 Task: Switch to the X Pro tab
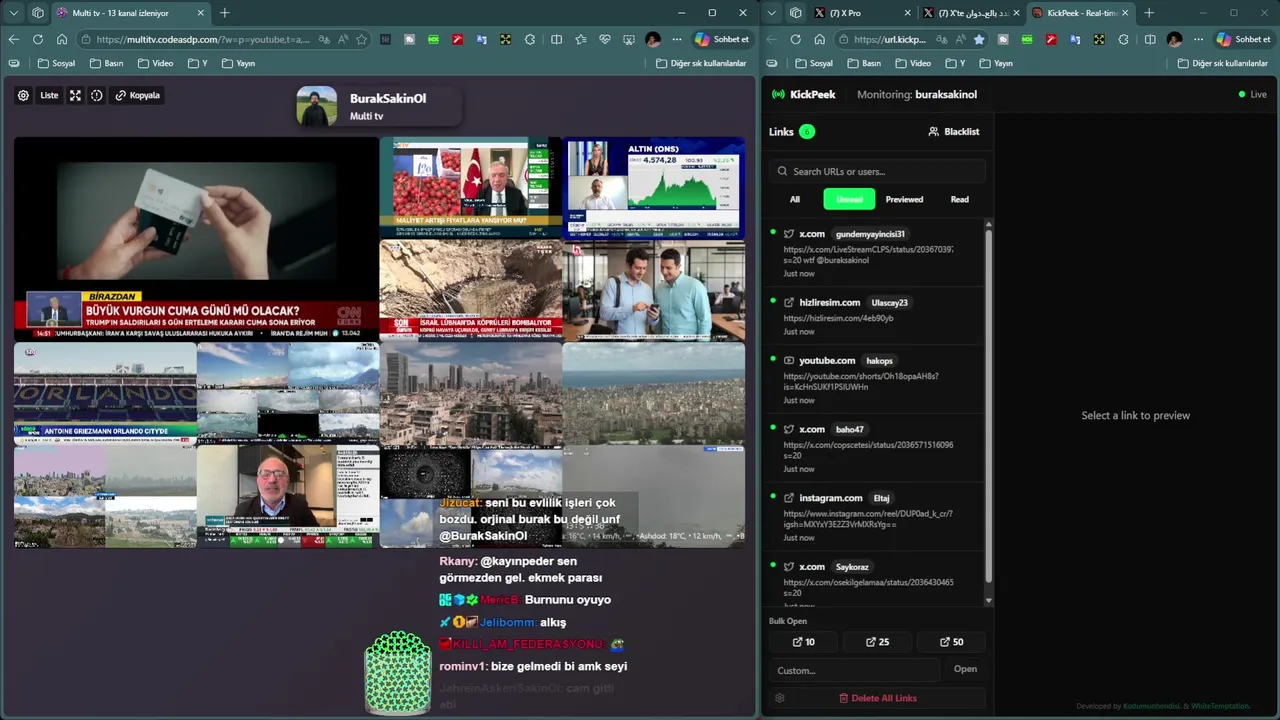coord(863,13)
